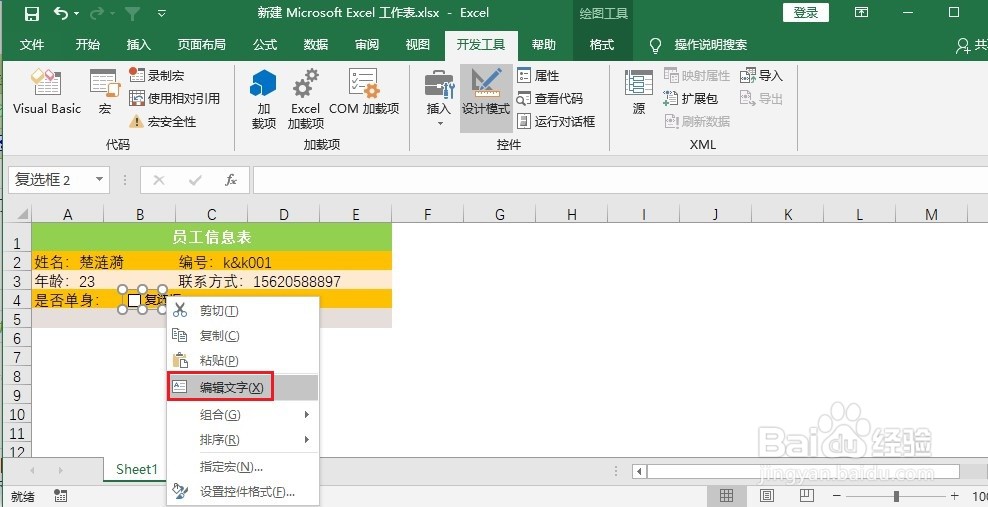Click the macro record status bar icon
The image size is (988, 507).
click(x=60, y=496)
